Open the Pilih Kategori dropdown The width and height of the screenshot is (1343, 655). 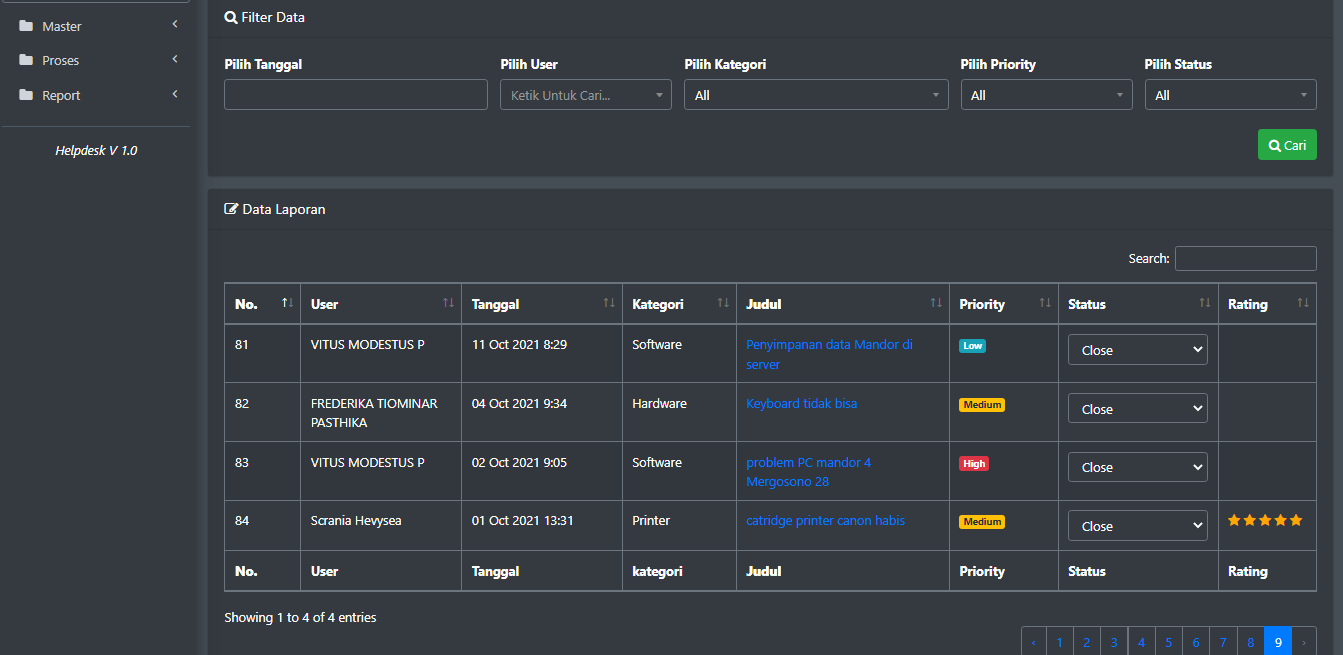click(816, 96)
